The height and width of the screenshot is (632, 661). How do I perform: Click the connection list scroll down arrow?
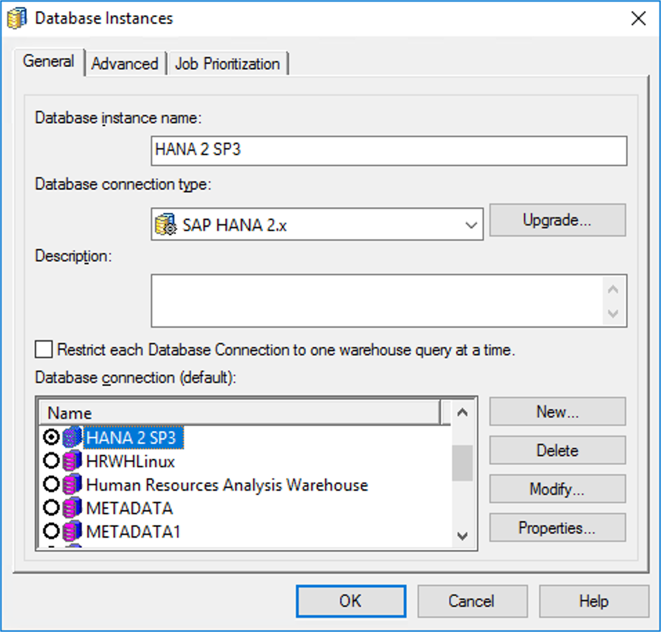[x=462, y=536]
